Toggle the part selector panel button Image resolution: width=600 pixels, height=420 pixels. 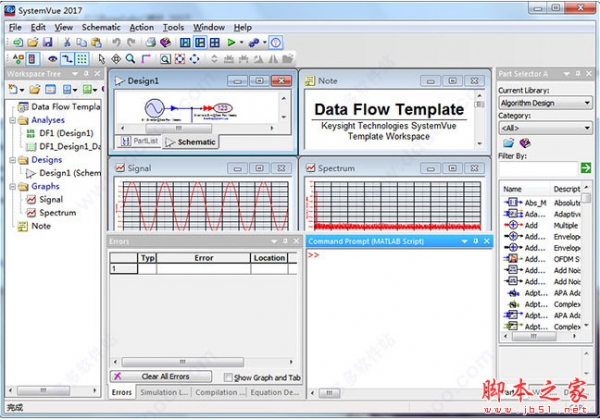[x=32, y=59]
